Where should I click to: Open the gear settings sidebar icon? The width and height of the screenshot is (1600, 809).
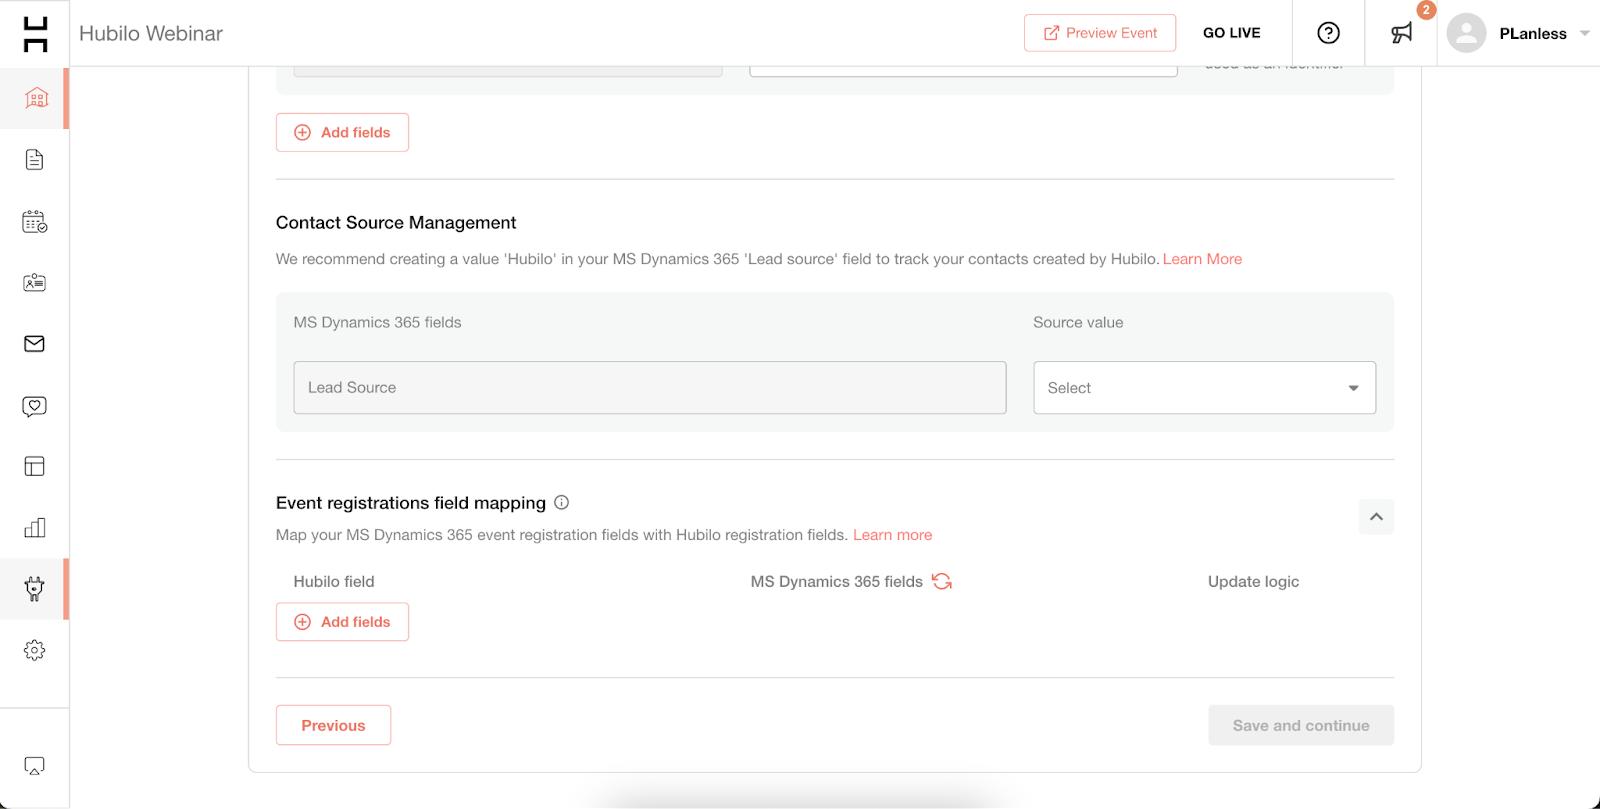pos(34,650)
